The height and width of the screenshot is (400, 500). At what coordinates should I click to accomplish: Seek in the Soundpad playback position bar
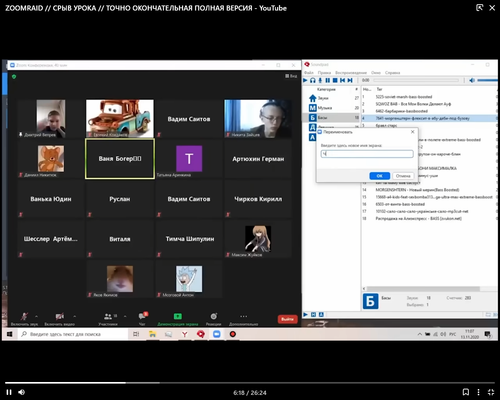416,80
